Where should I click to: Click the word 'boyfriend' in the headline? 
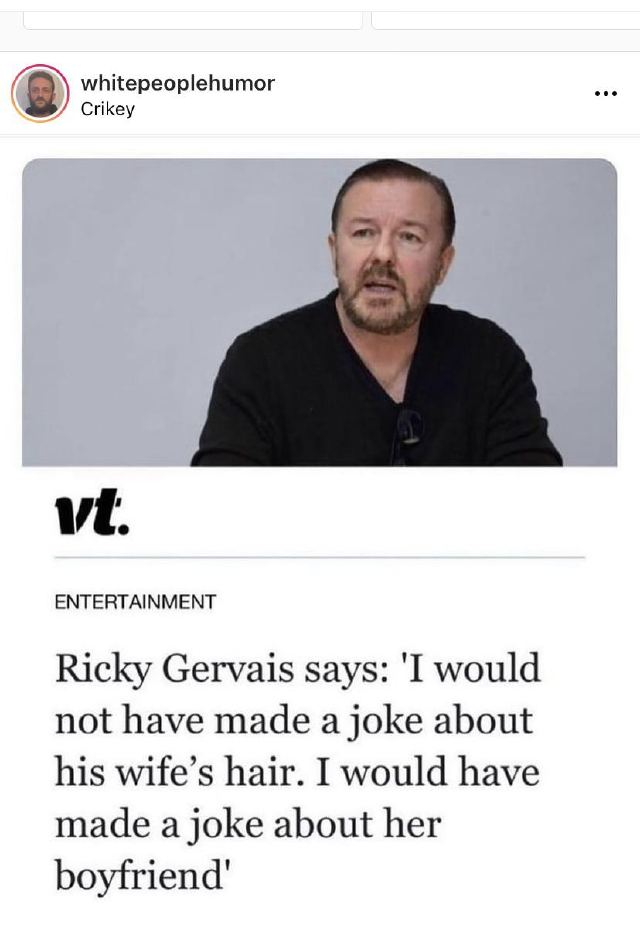pyautogui.click(x=138, y=878)
